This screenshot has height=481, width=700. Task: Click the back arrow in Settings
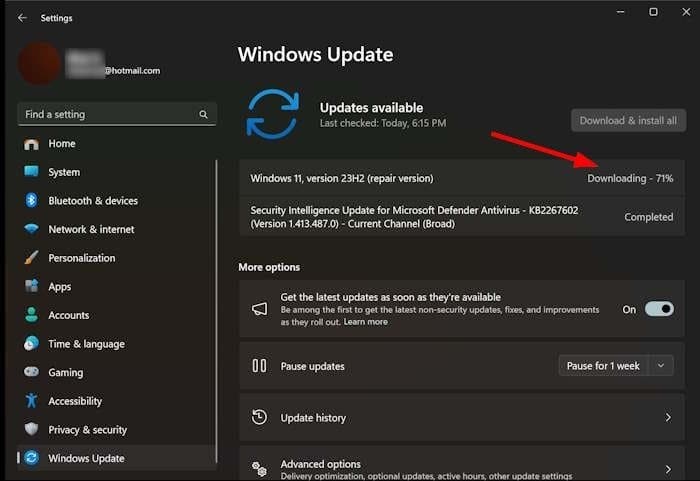tap(22, 18)
